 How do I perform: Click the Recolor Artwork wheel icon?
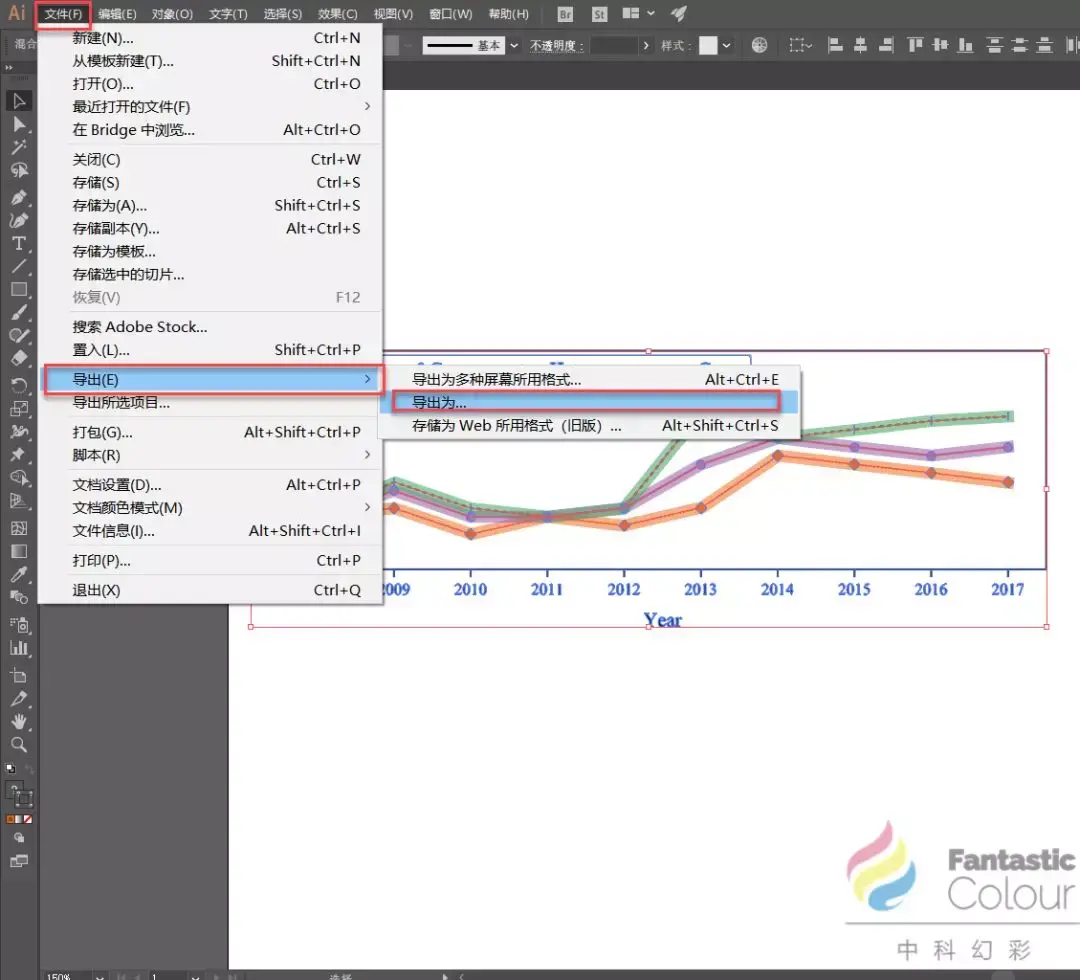click(x=759, y=45)
